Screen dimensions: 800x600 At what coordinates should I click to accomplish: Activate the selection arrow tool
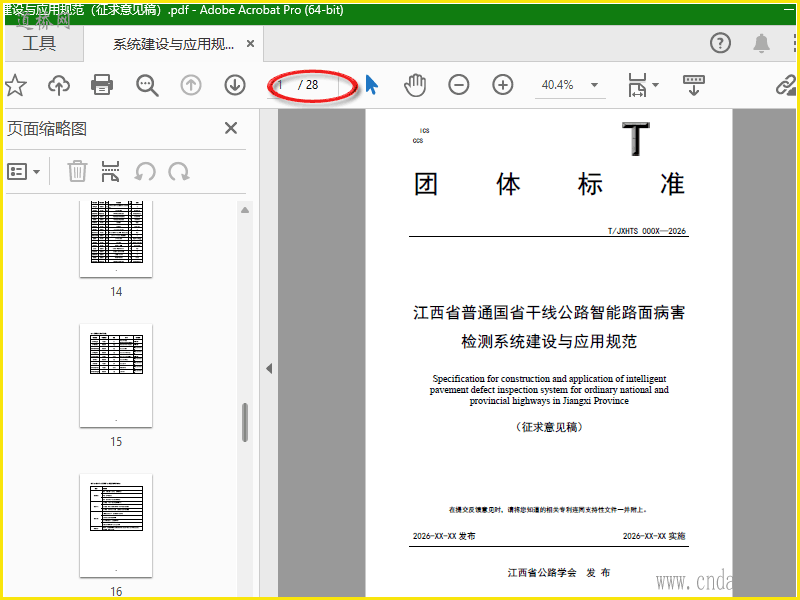[371, 85]
